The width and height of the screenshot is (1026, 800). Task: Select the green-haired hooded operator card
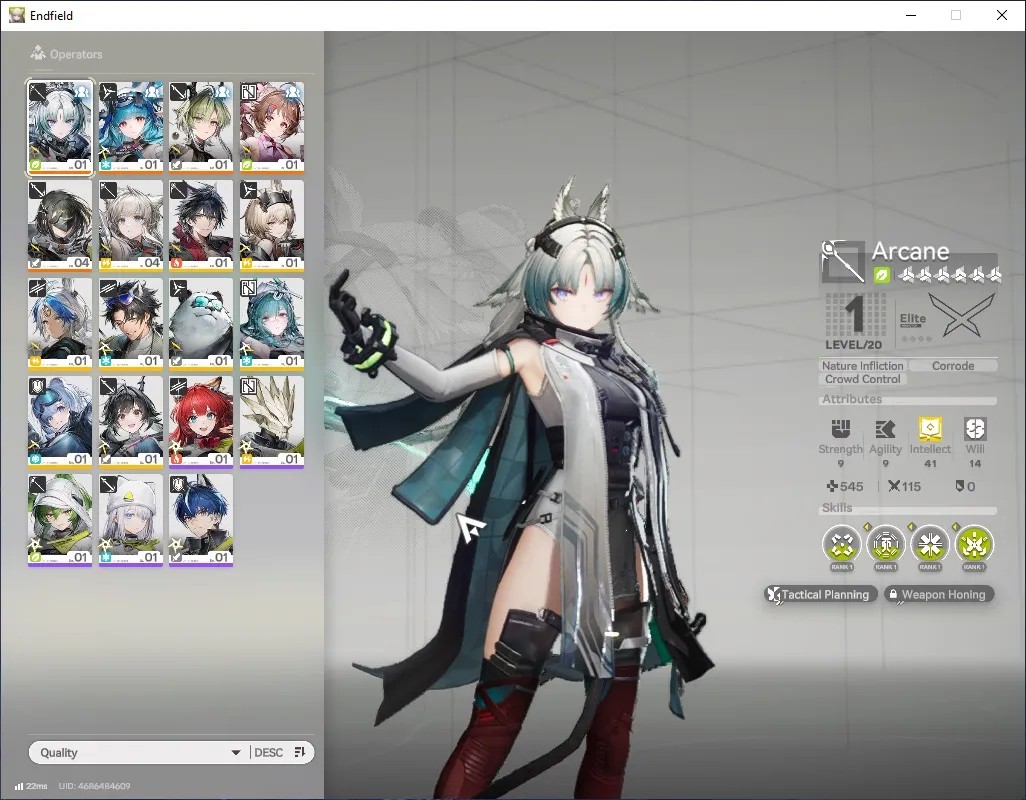(x=60, y=520)
